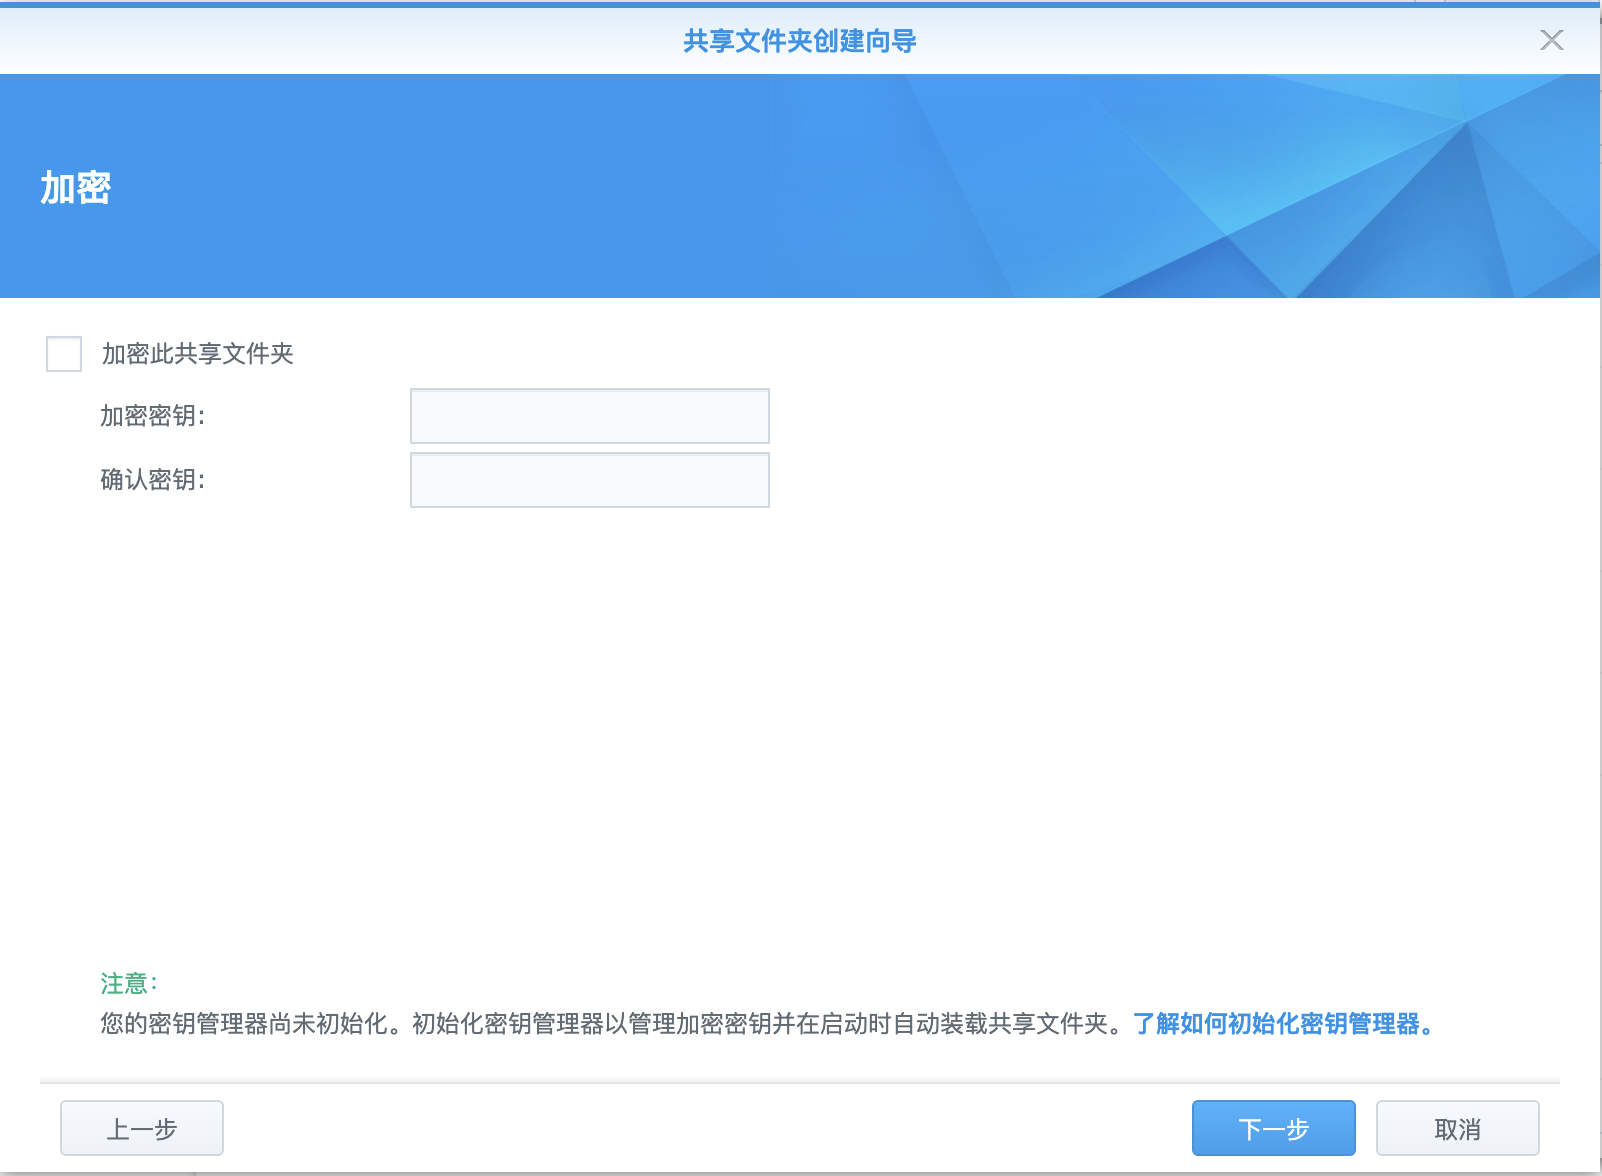The image size is (1602, 1176).
Task: Select the 加密此共享文件夹 label text
Action: (x=198, y=354)
